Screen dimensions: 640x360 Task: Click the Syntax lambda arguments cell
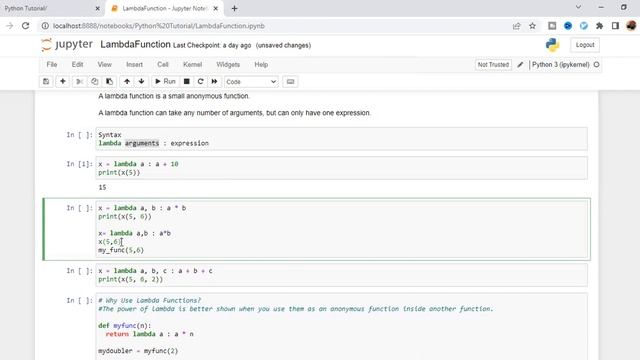coord(342,139)
